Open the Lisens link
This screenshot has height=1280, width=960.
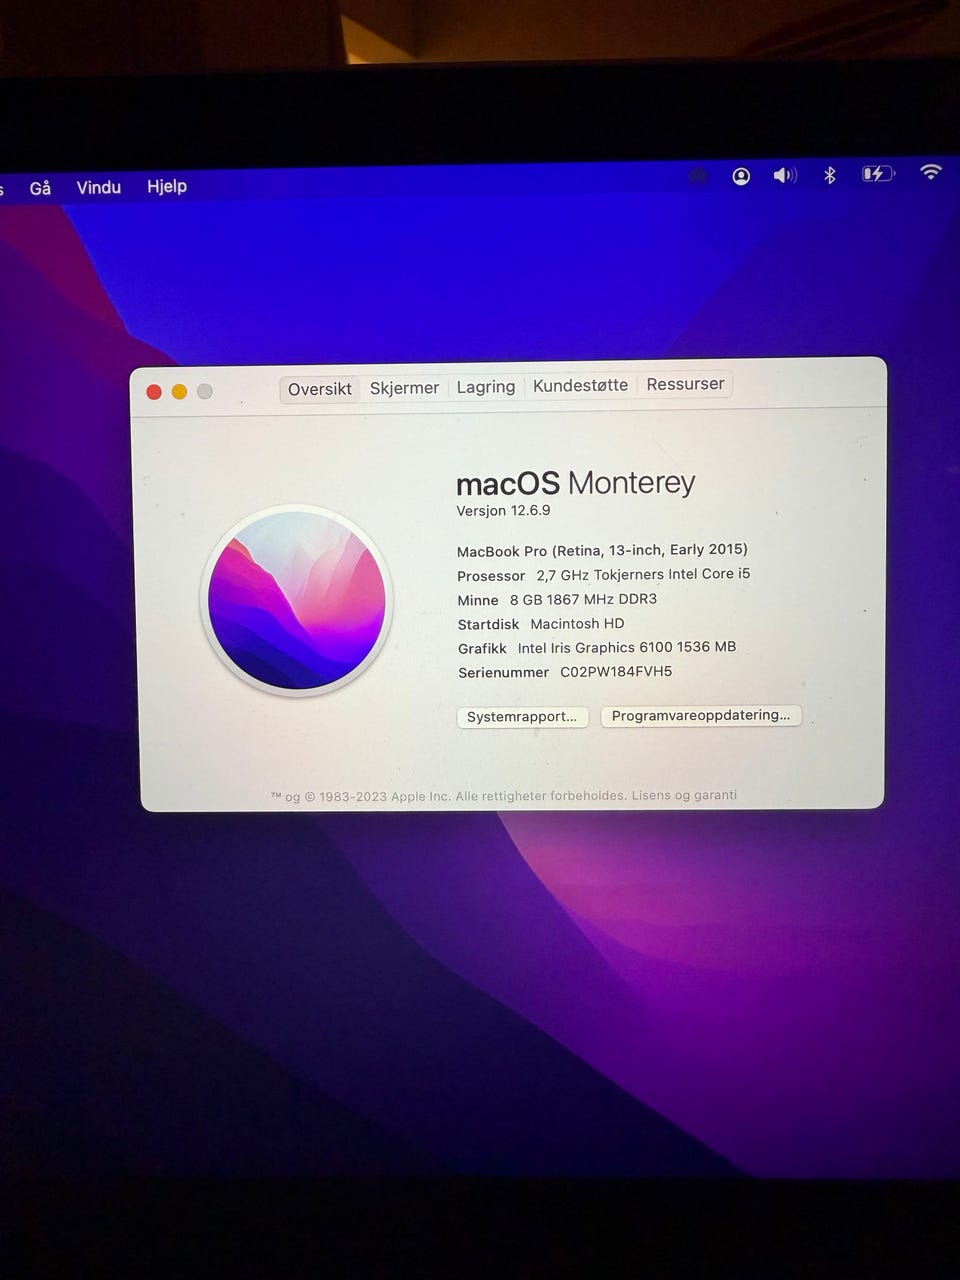[651, 796]
